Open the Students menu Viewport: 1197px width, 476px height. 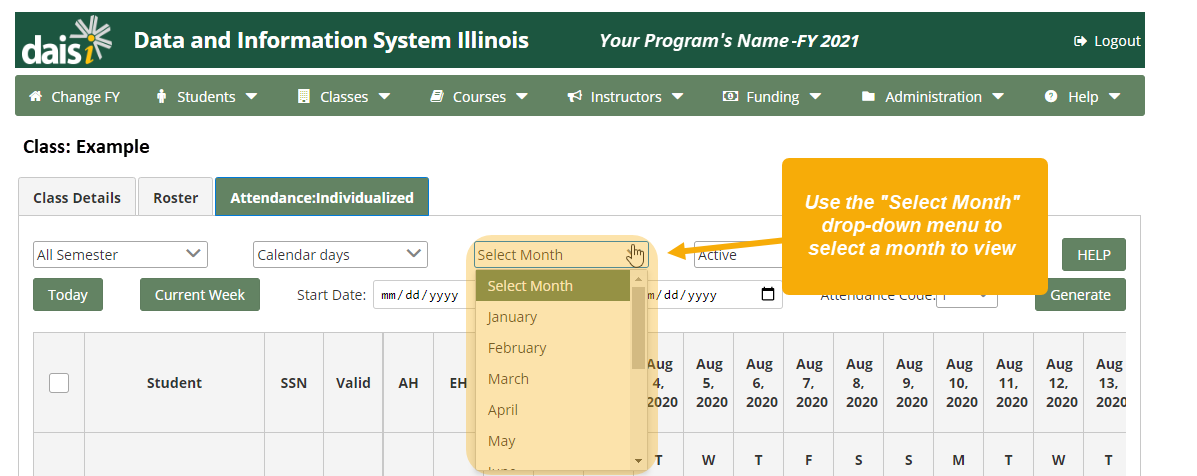[x=206, y=97]
